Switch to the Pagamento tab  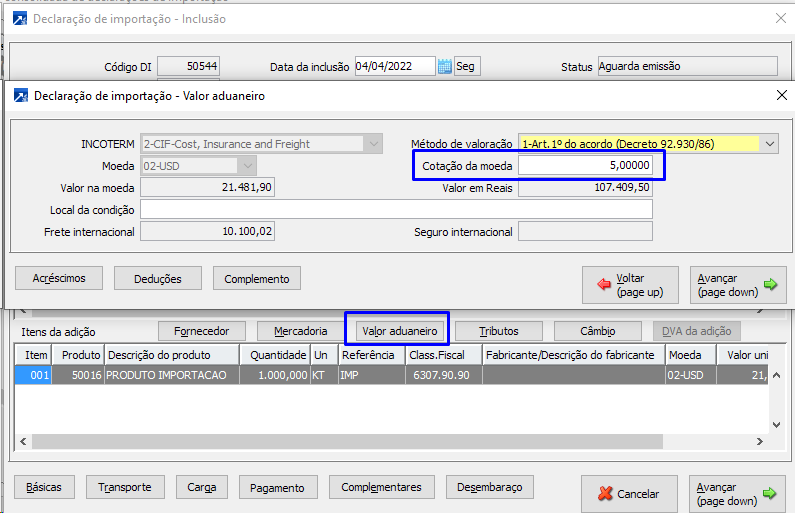click(x=278, y=487)
